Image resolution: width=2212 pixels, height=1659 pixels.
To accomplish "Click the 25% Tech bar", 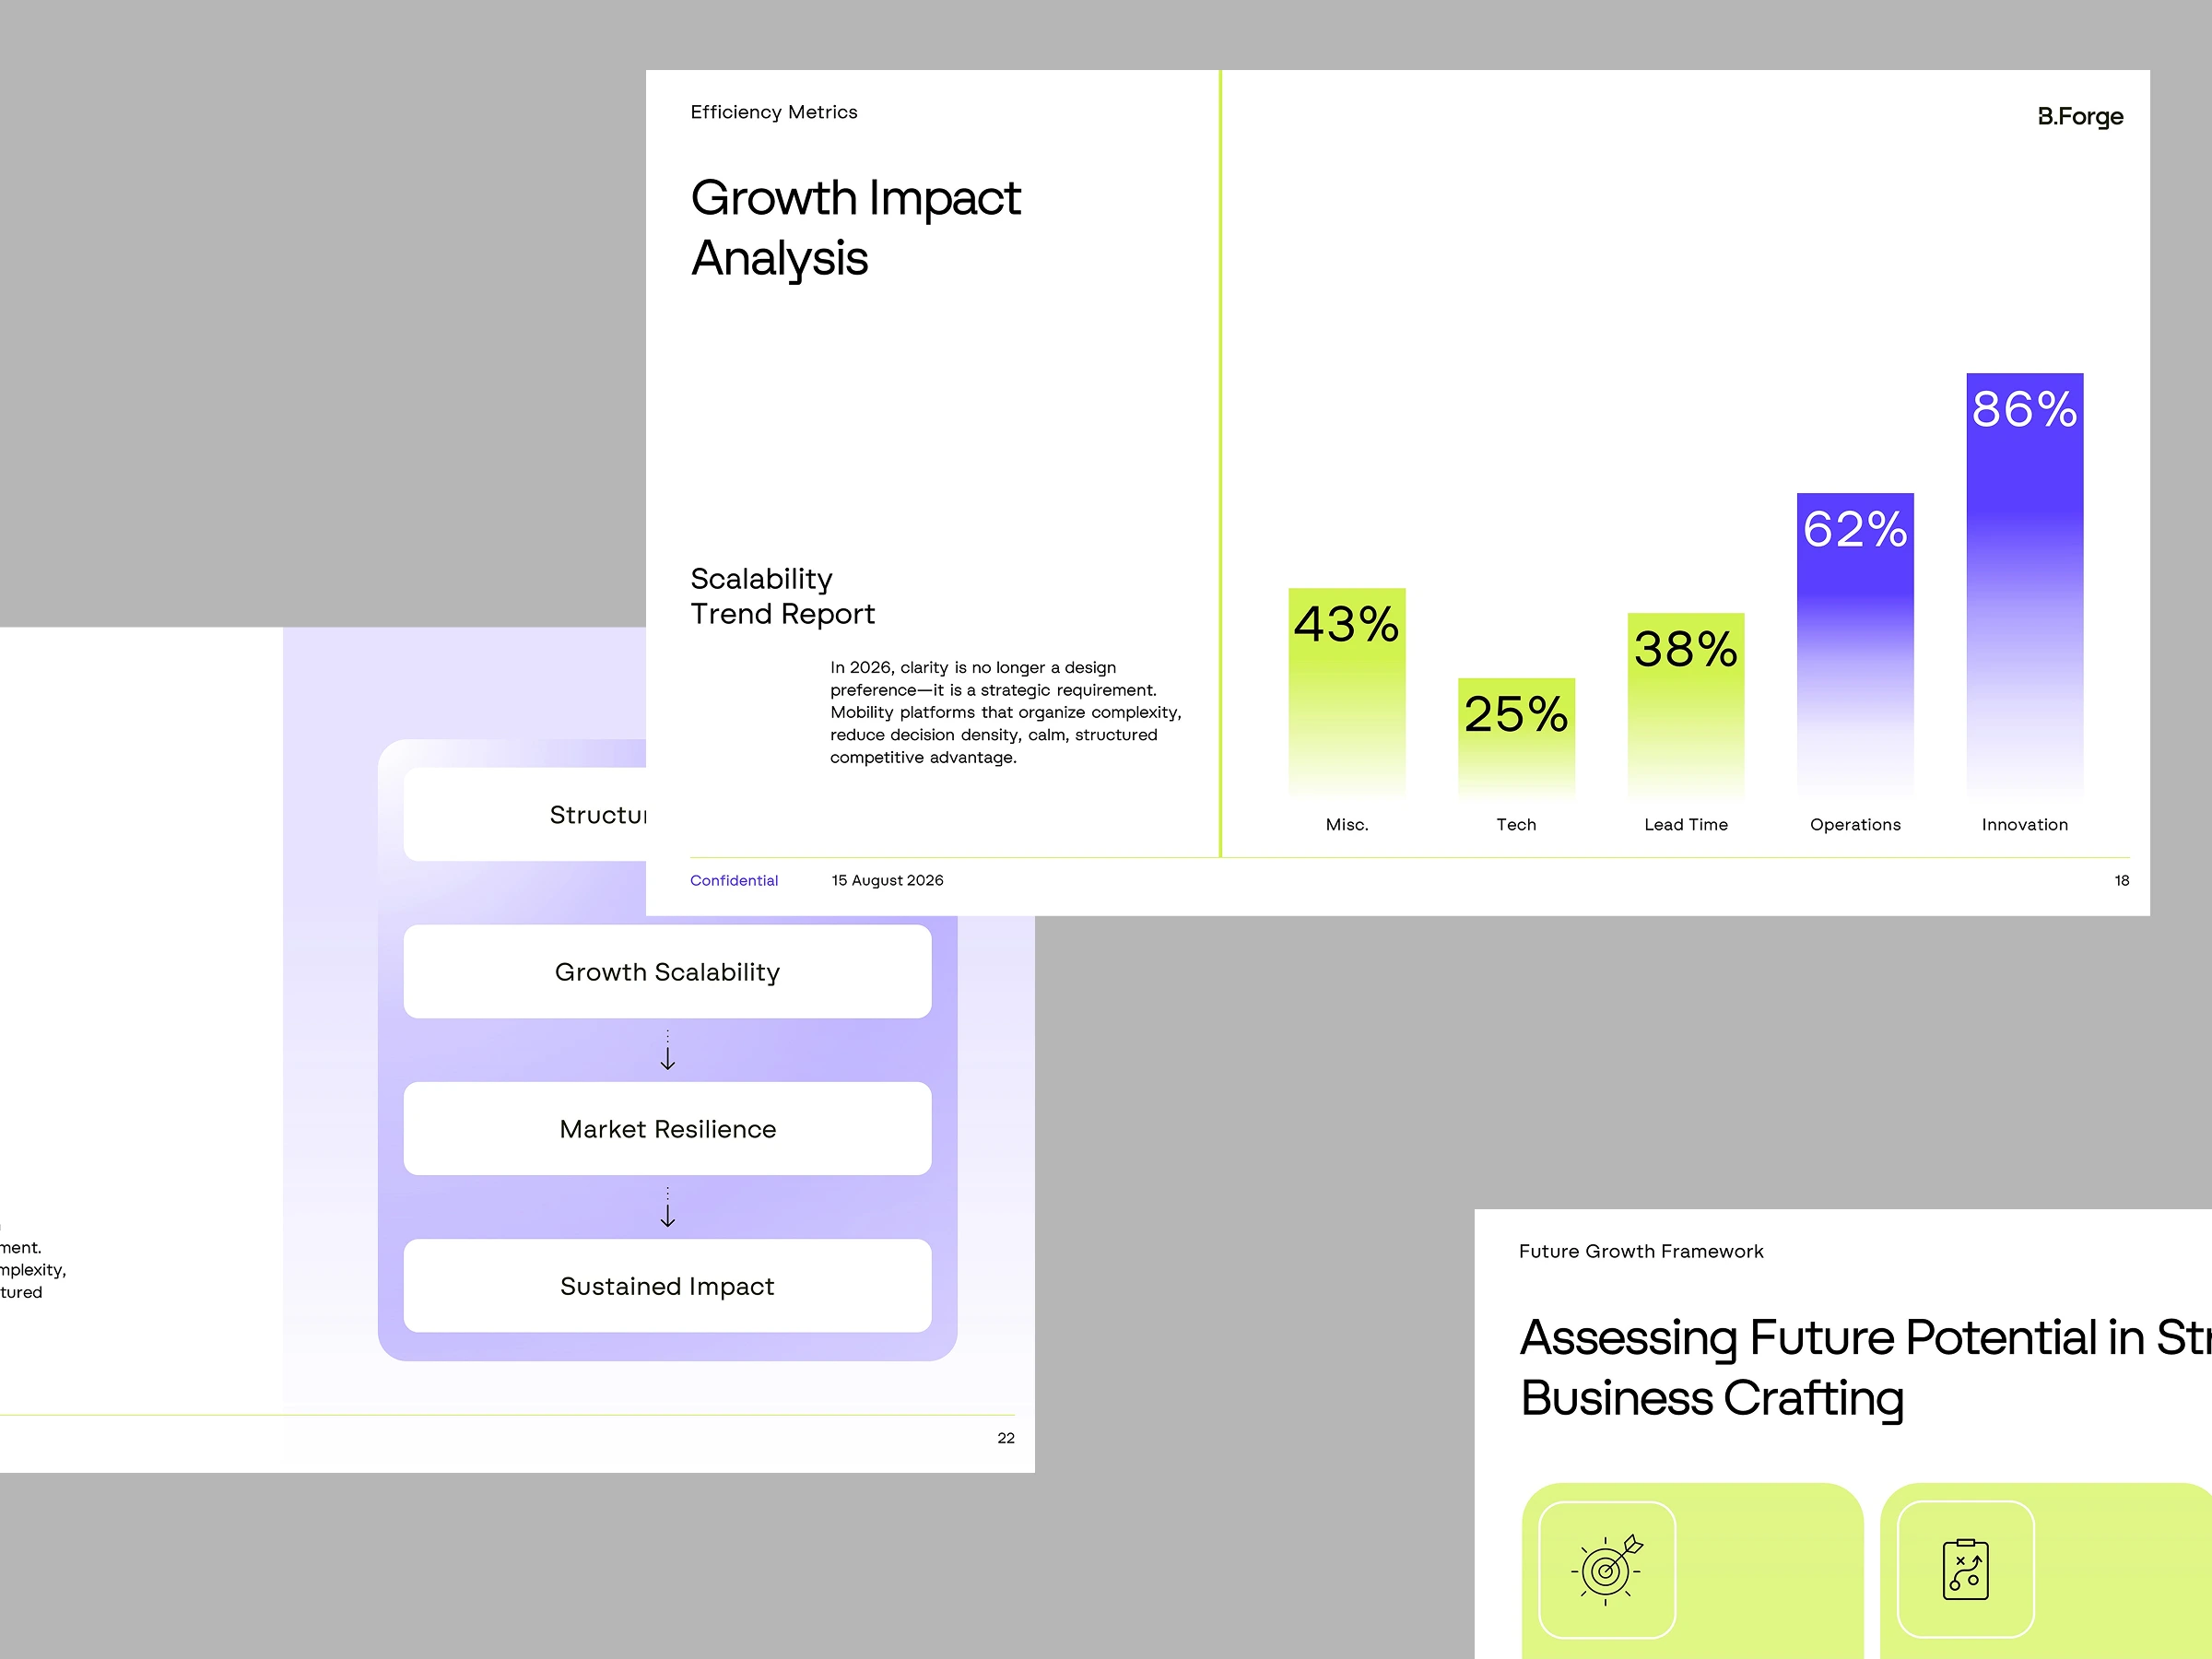I will (x=1516, y=738).
